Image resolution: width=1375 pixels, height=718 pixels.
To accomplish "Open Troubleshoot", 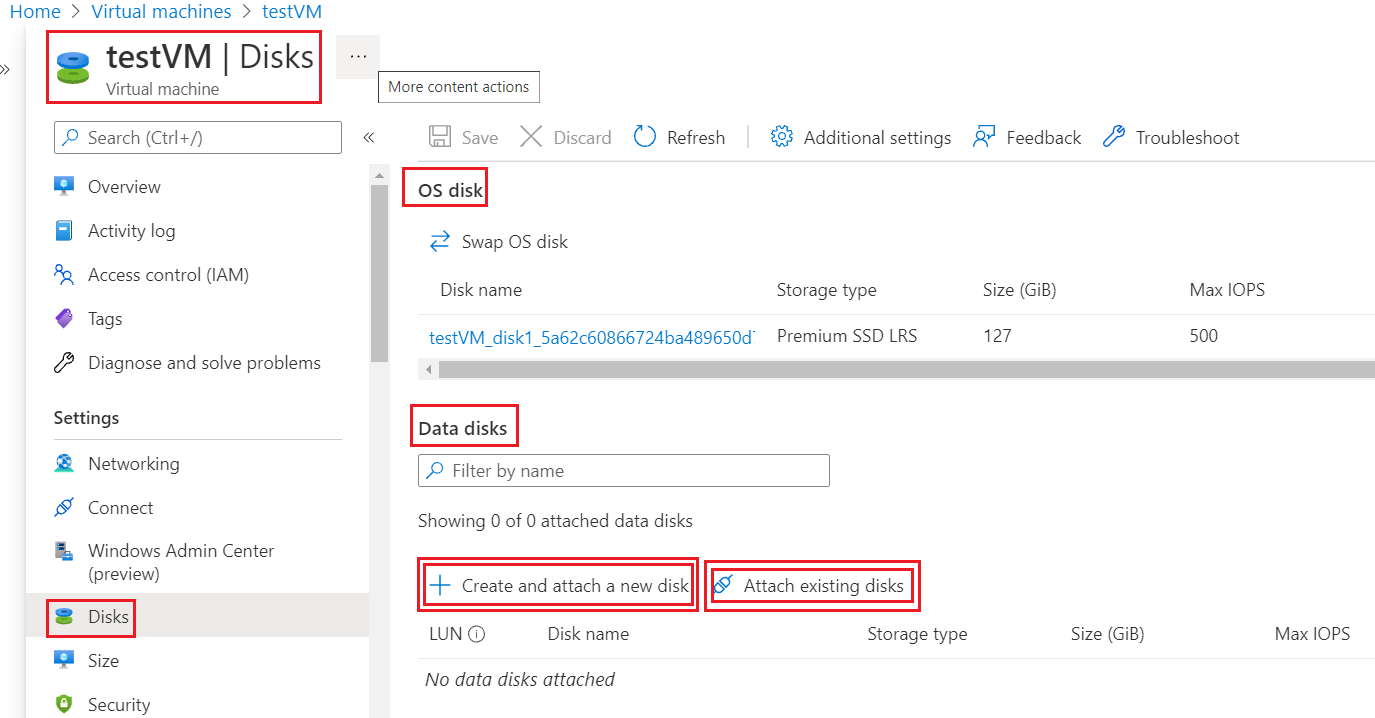I will pos(1171,138).
